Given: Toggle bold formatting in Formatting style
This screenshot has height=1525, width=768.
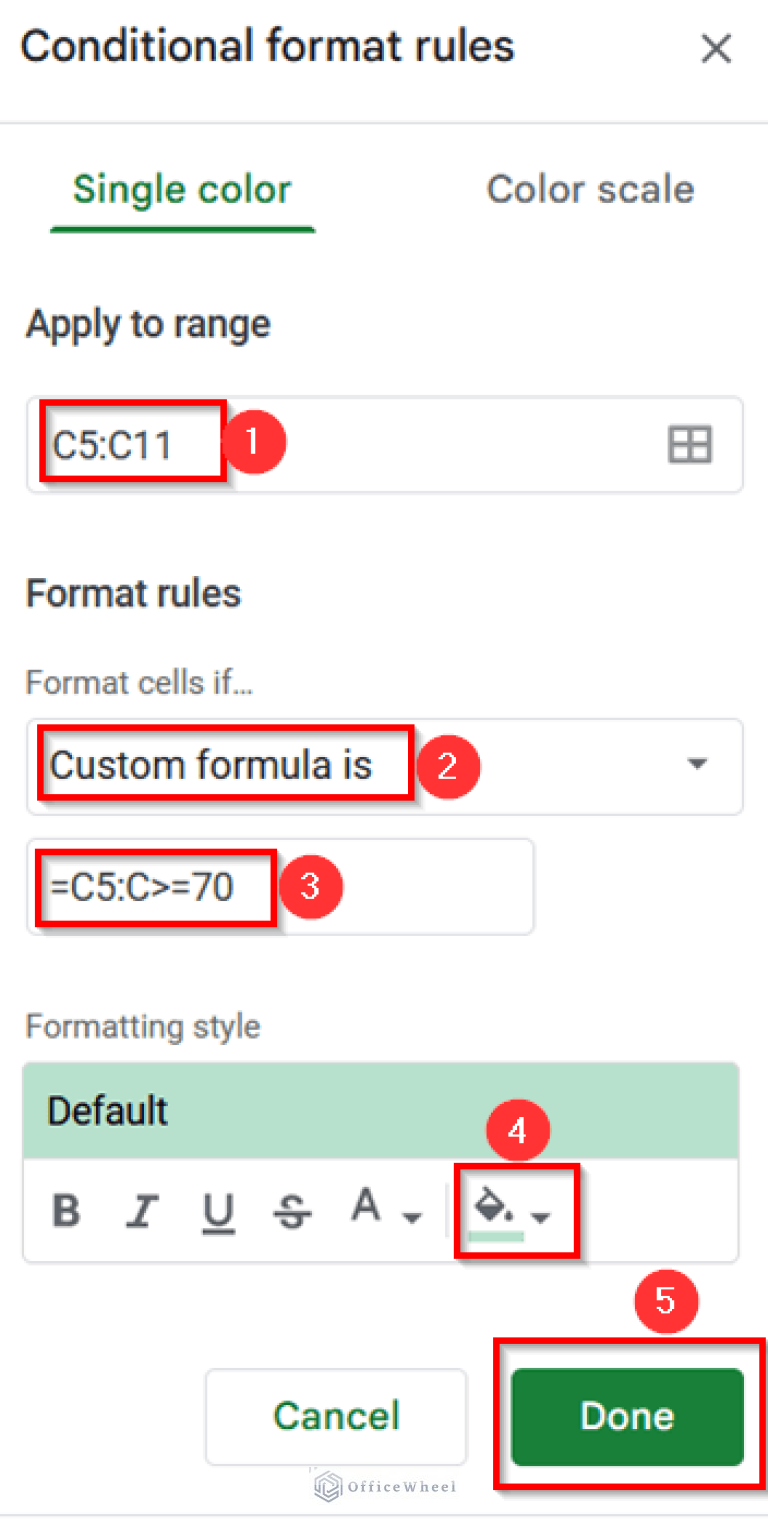Looking at the screenshot, I should coord(66,1211).
